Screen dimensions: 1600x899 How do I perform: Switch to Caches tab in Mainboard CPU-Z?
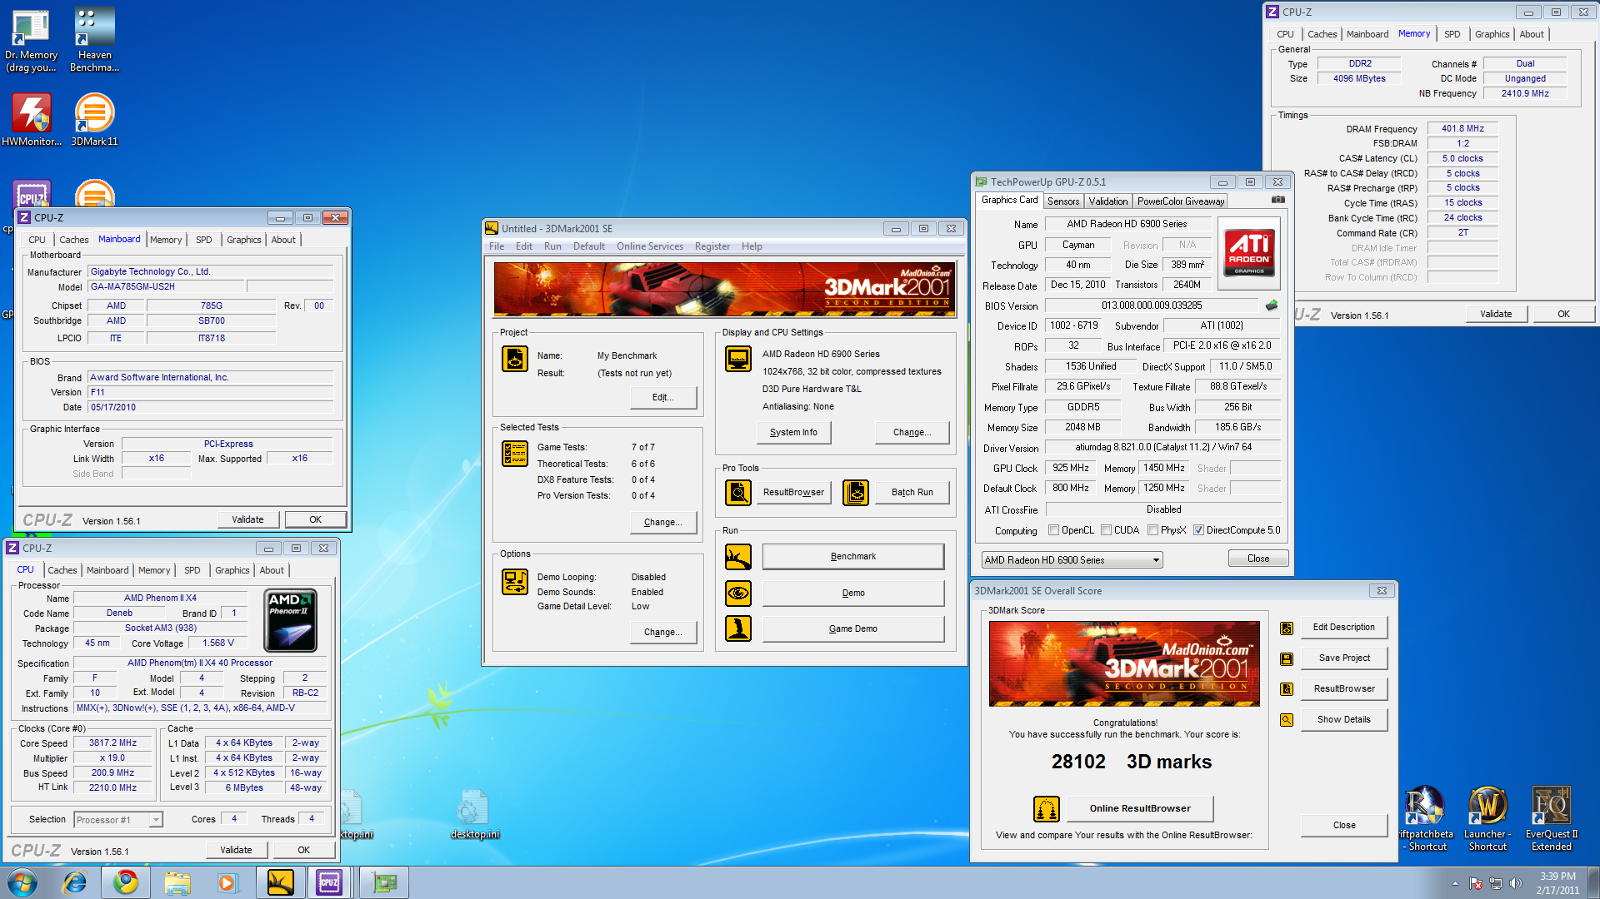[x=74, y=240]
